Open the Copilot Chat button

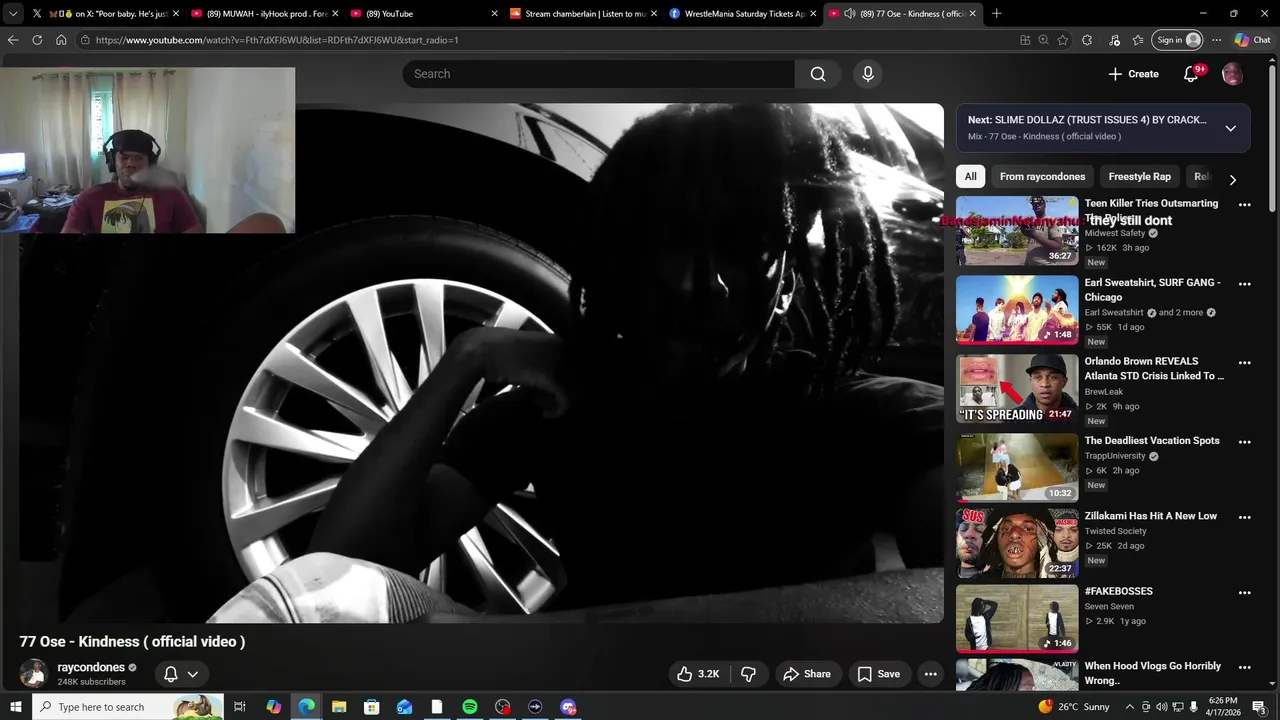[x=1253, y=40]
